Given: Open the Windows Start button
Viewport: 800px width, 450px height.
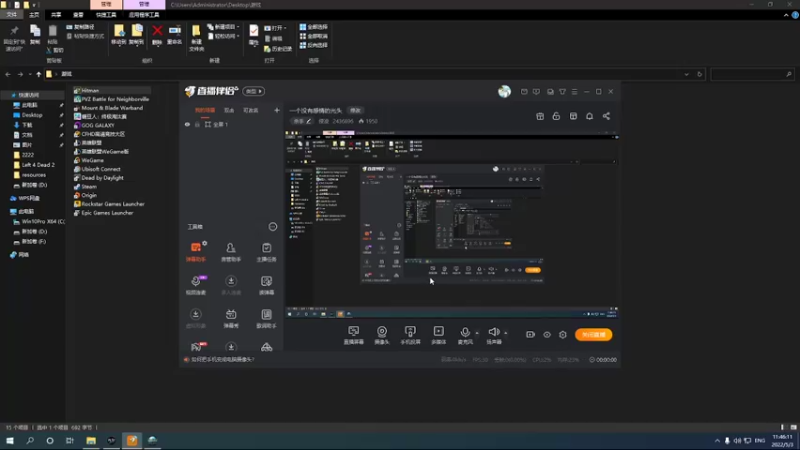Looking at the screenshot, I should [10, 441].
